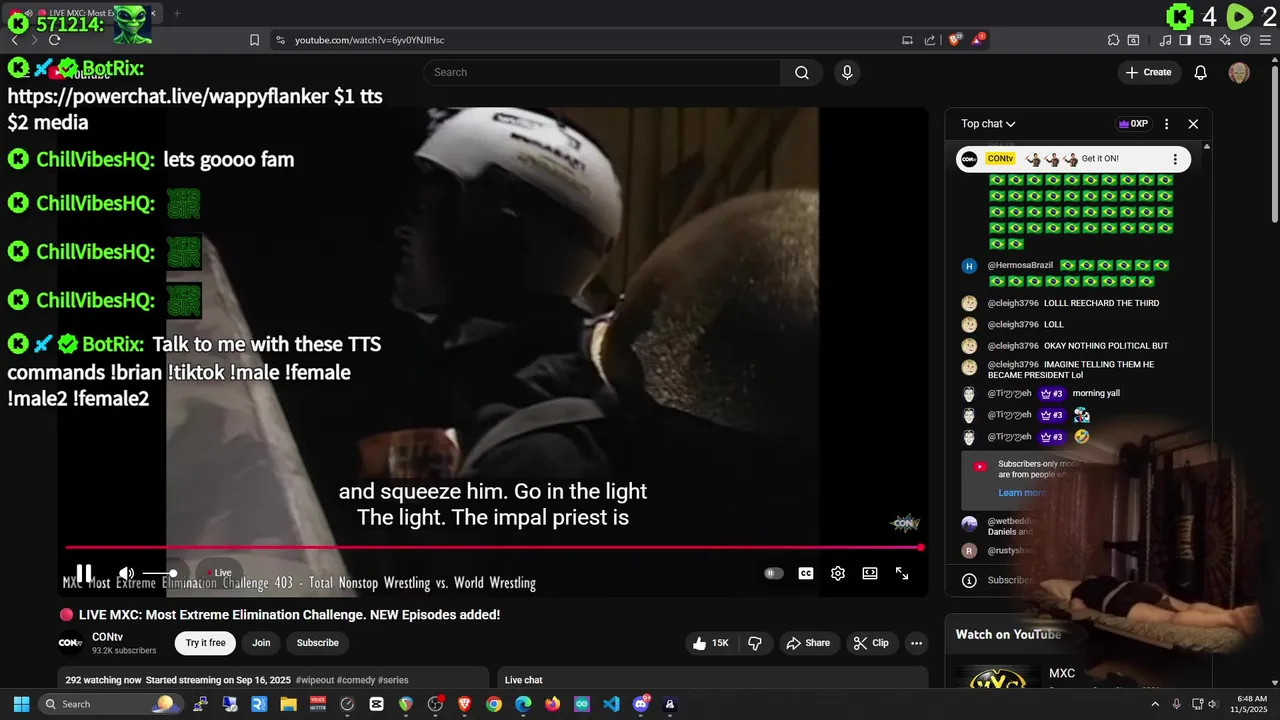This screenshot has width=1280, height=720.
Task: Open the CONtv channel name link
Action: [107, 637]
